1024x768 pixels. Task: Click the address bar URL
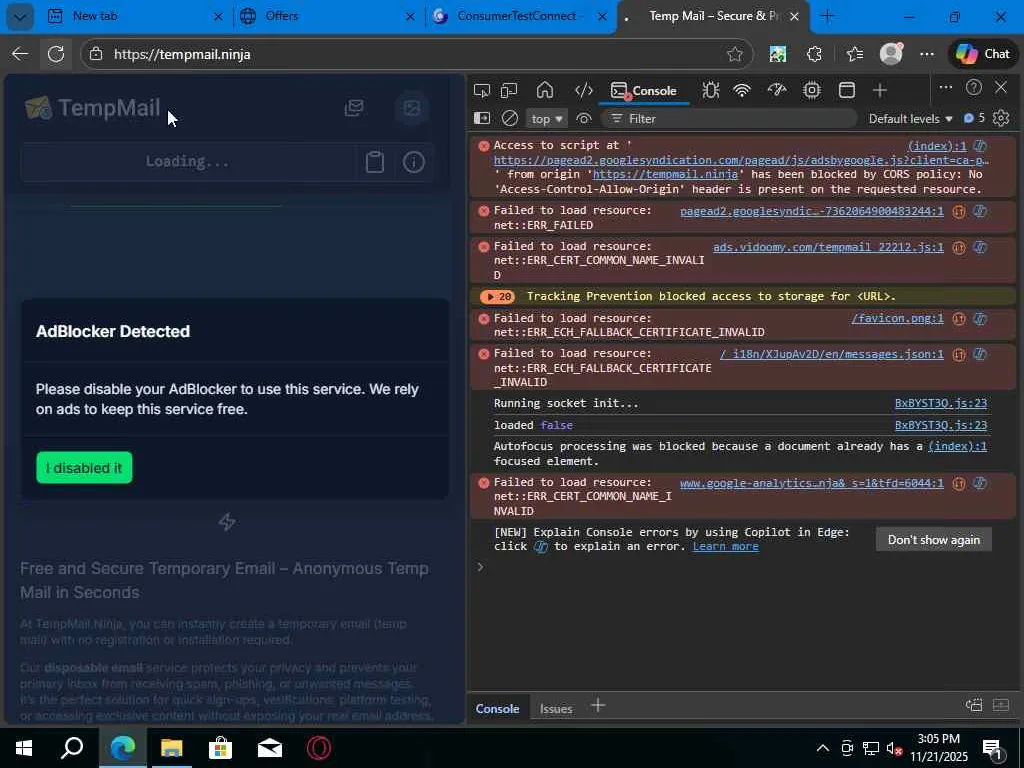182,54
